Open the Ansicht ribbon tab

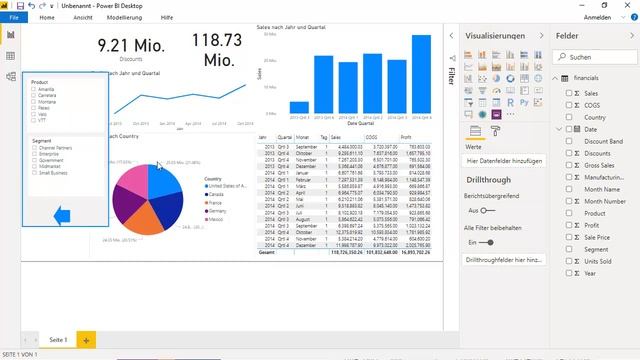[x=83, y=18]
